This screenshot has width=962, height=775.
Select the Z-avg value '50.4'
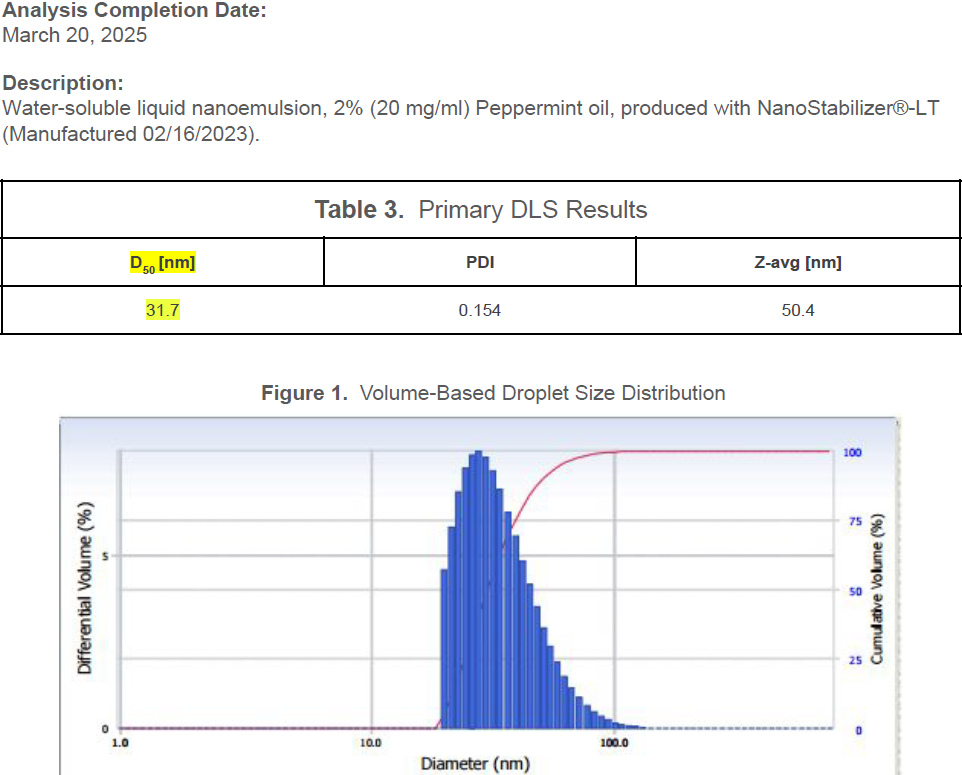click(x=798, y=310)
